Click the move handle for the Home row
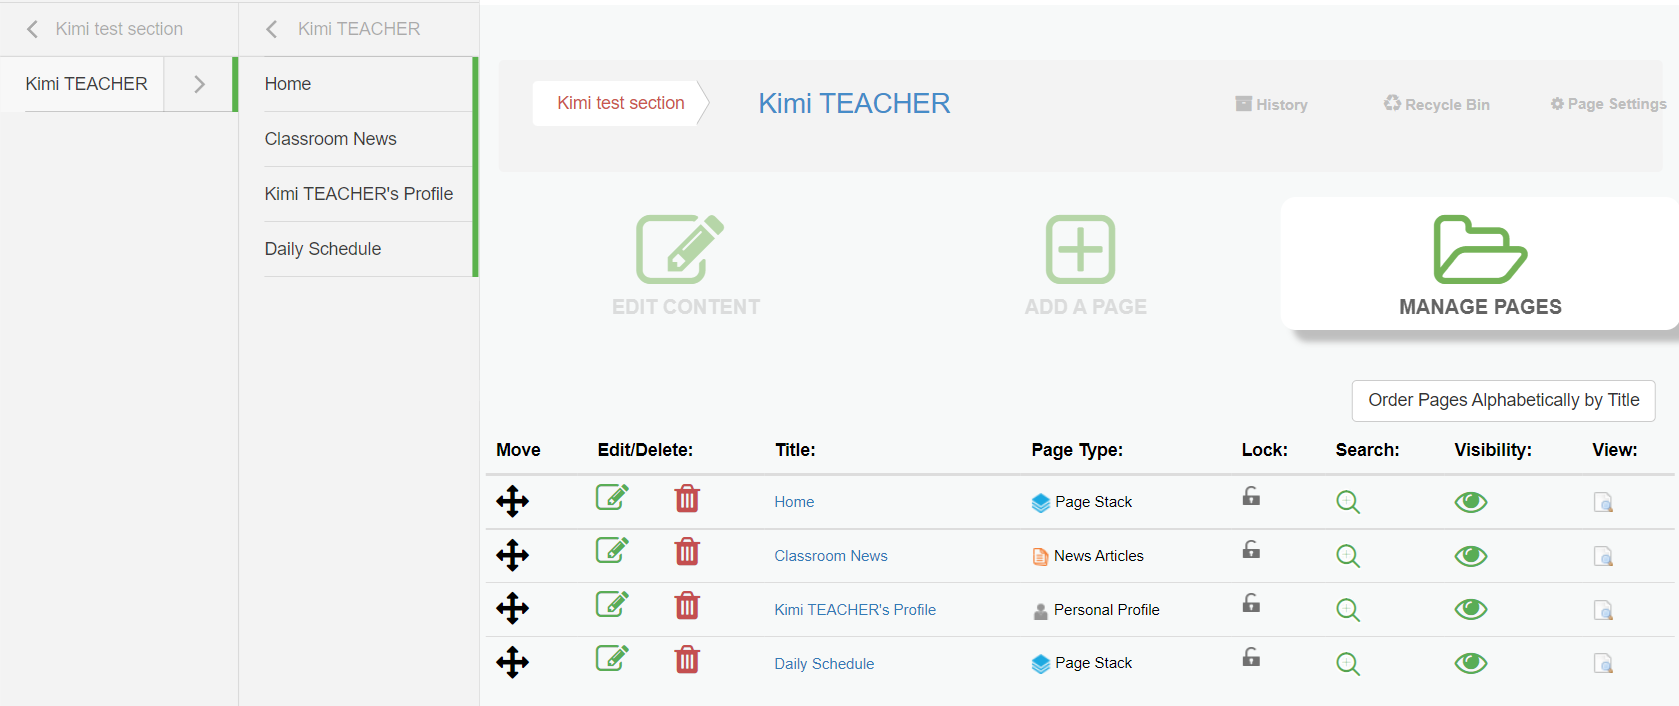 click(512, 501)
